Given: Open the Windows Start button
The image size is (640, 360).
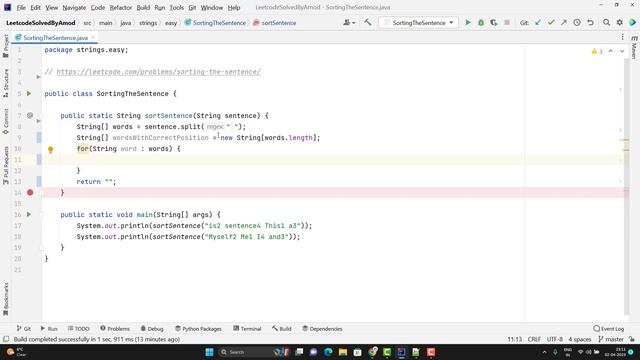Looking at the screenshot, I should (209, 352).
